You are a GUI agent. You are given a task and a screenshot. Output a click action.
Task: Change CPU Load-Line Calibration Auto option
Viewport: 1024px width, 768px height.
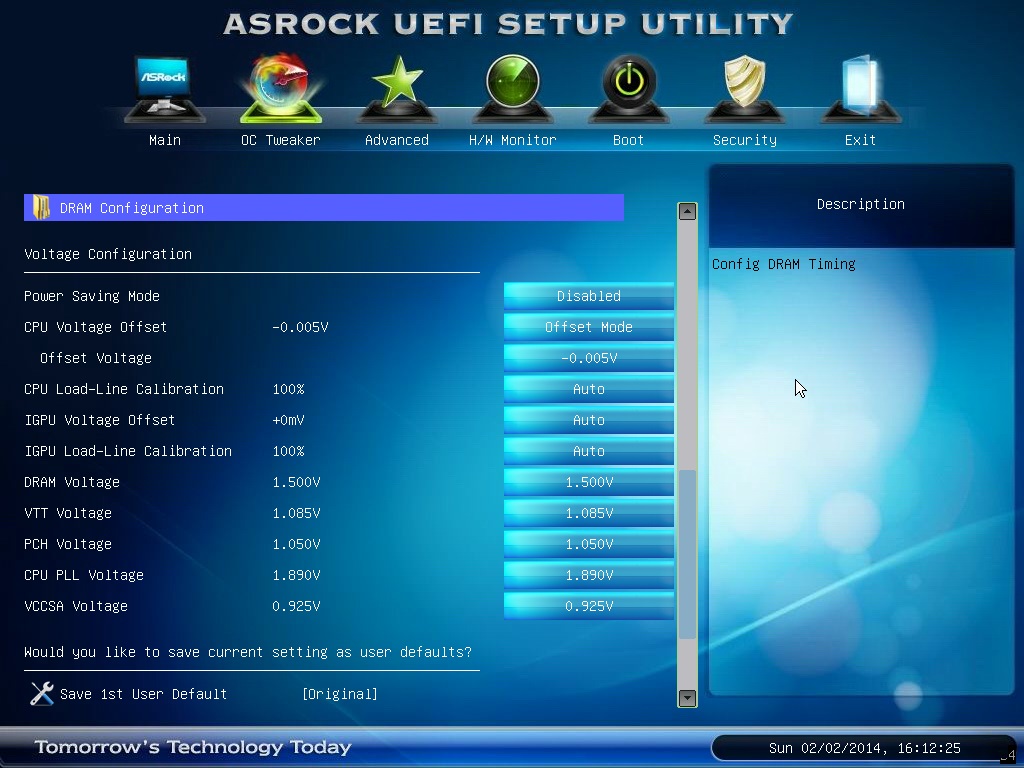[589, 389]
